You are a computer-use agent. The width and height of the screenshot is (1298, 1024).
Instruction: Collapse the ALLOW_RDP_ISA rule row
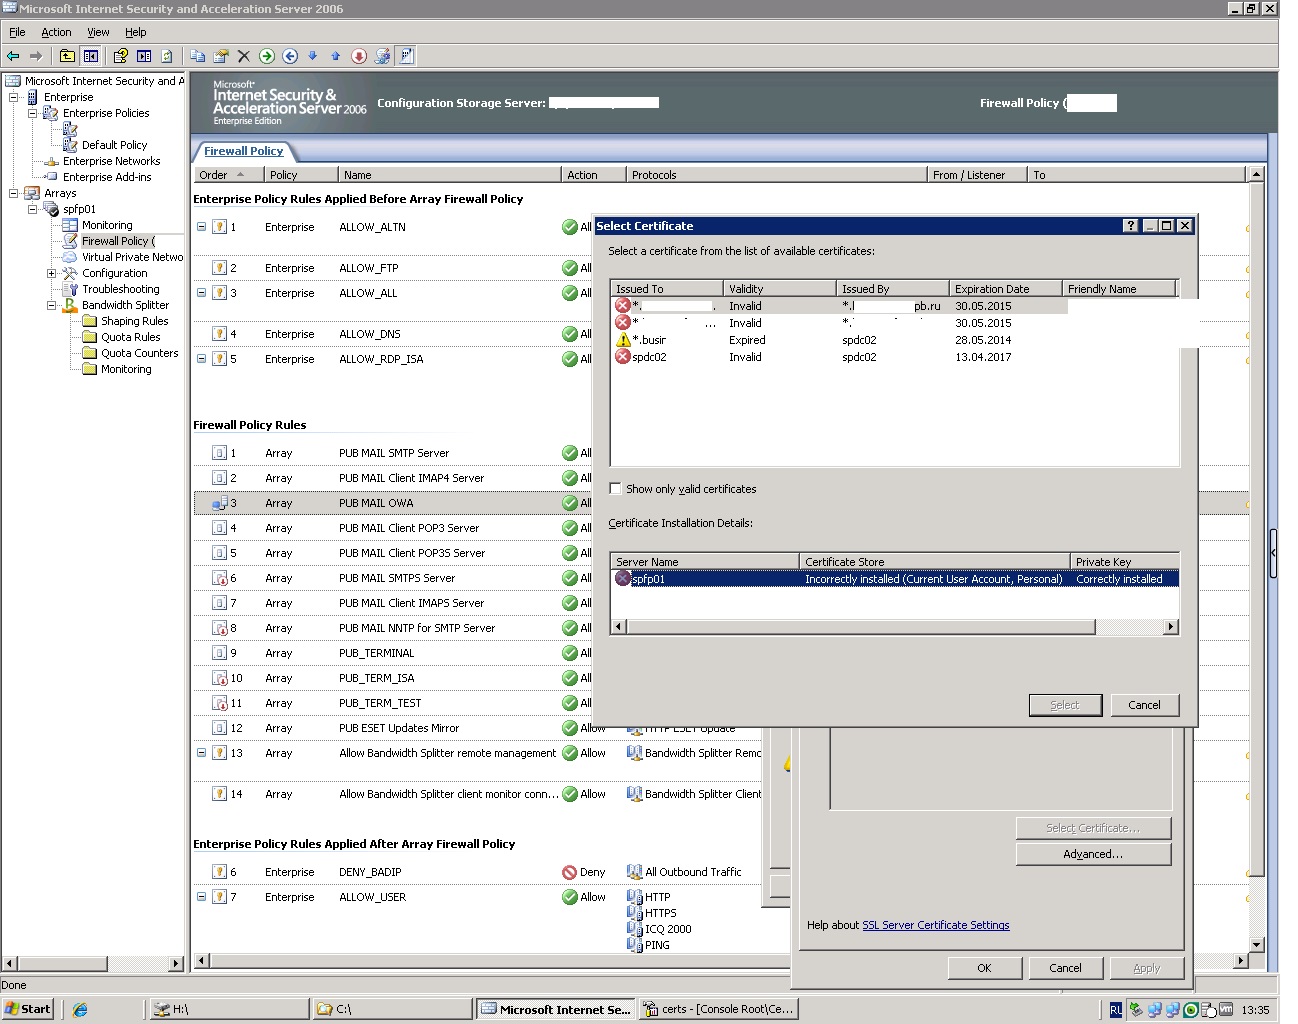pyautogui.click(x=201, y=359)
